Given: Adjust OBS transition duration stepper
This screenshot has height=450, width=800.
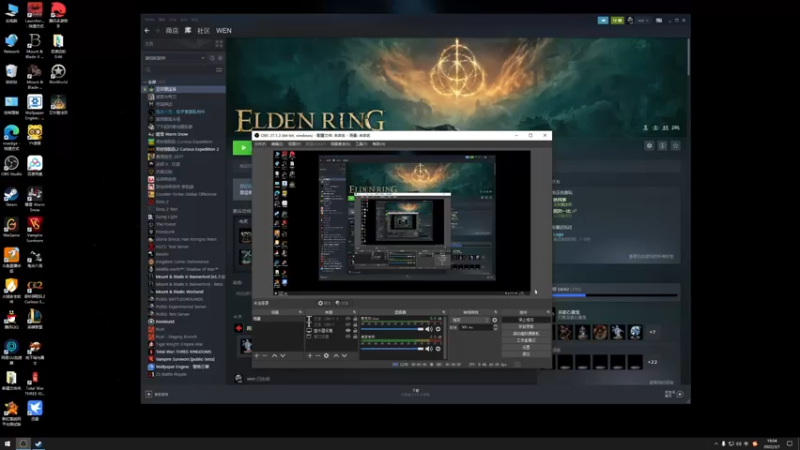Looking at the screenshot, I should [496, 328].
